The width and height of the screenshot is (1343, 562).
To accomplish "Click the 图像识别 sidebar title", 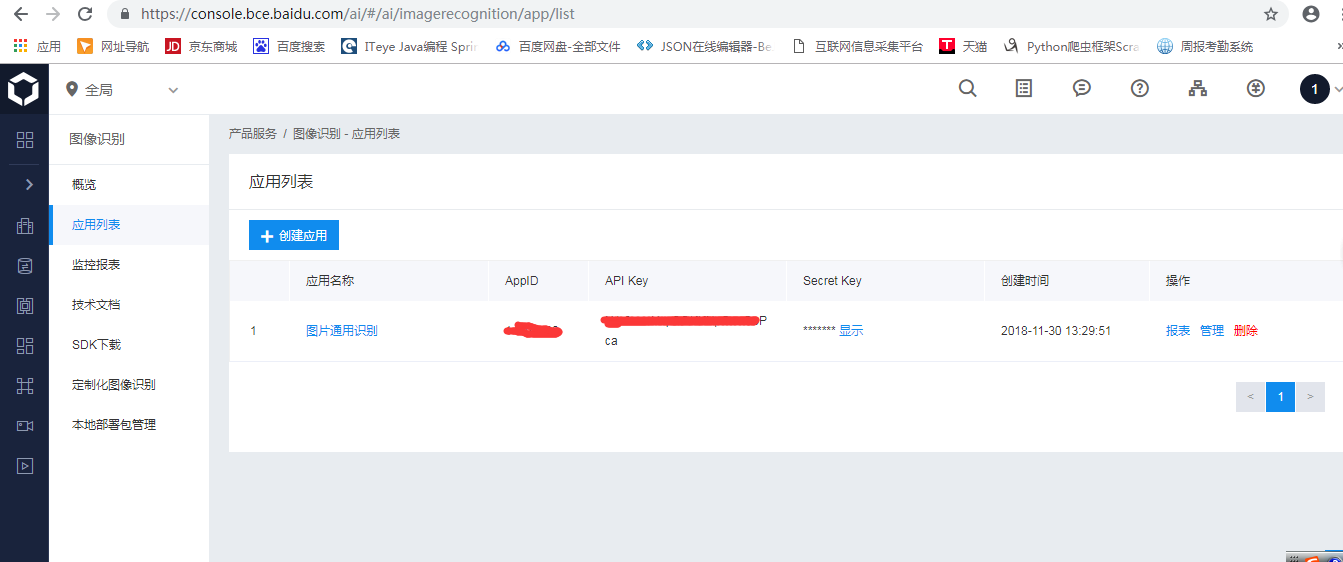I will coord(97,139).
